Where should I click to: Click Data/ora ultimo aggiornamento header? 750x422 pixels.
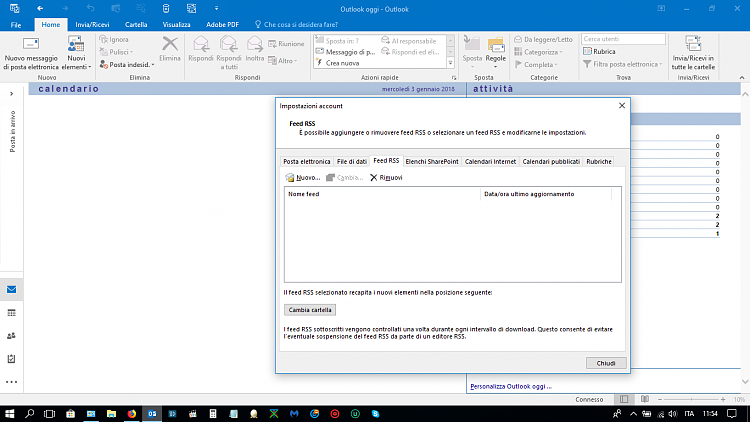point(546,194)
